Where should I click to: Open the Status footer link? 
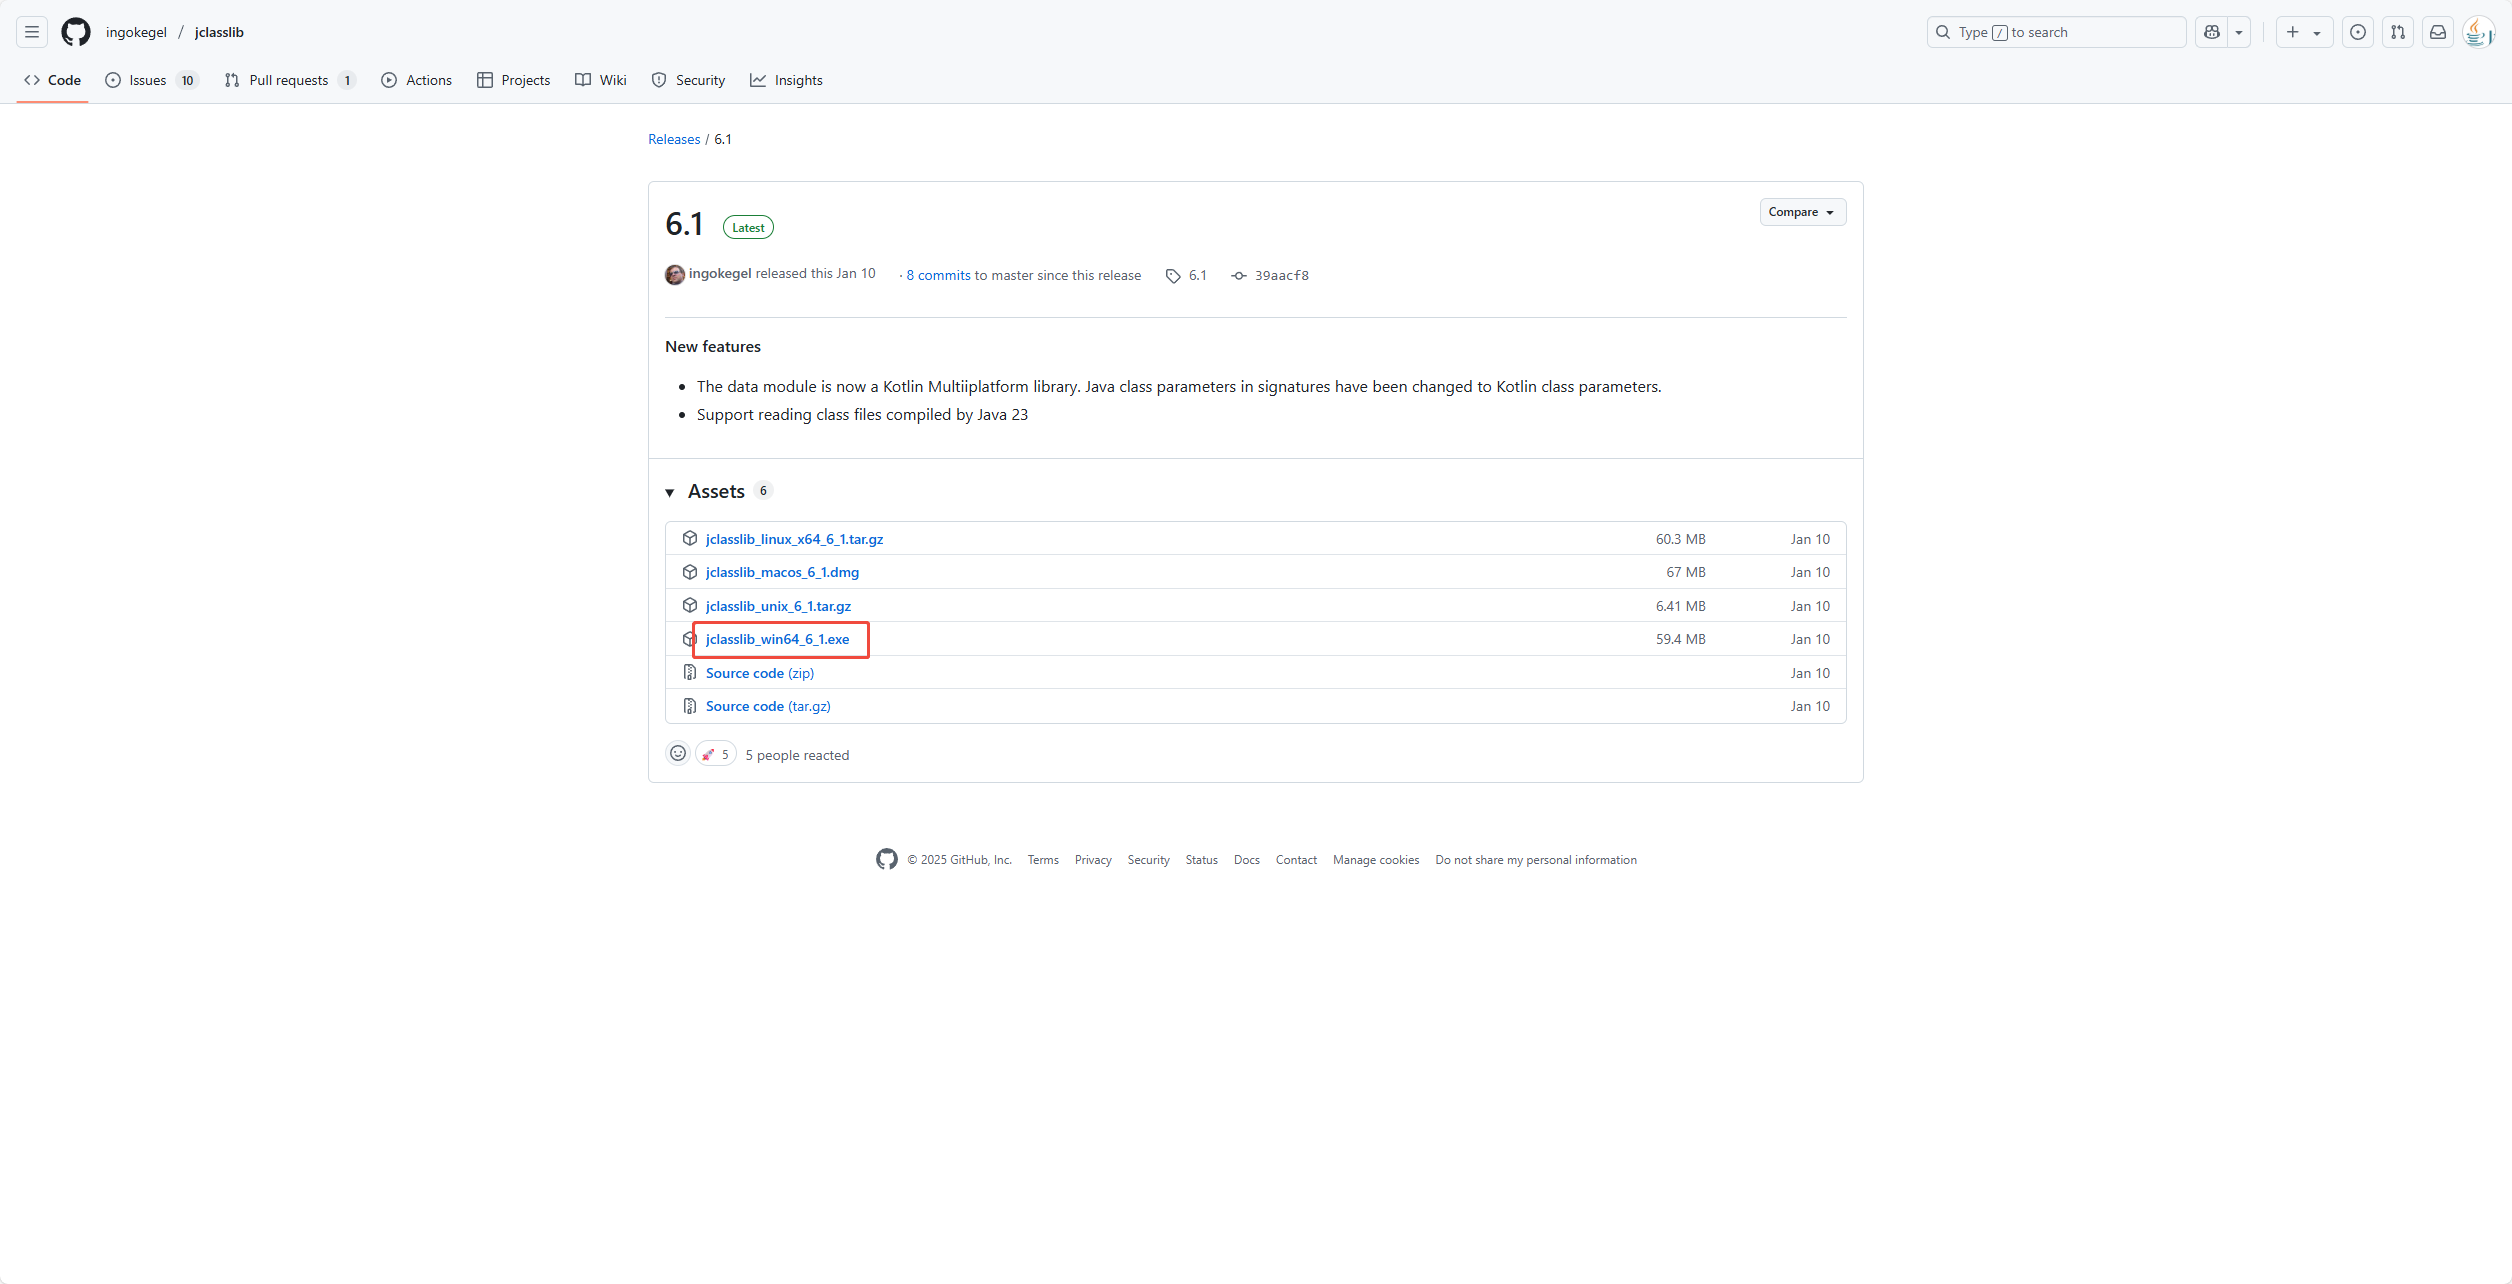click(x=1202, y=860)
